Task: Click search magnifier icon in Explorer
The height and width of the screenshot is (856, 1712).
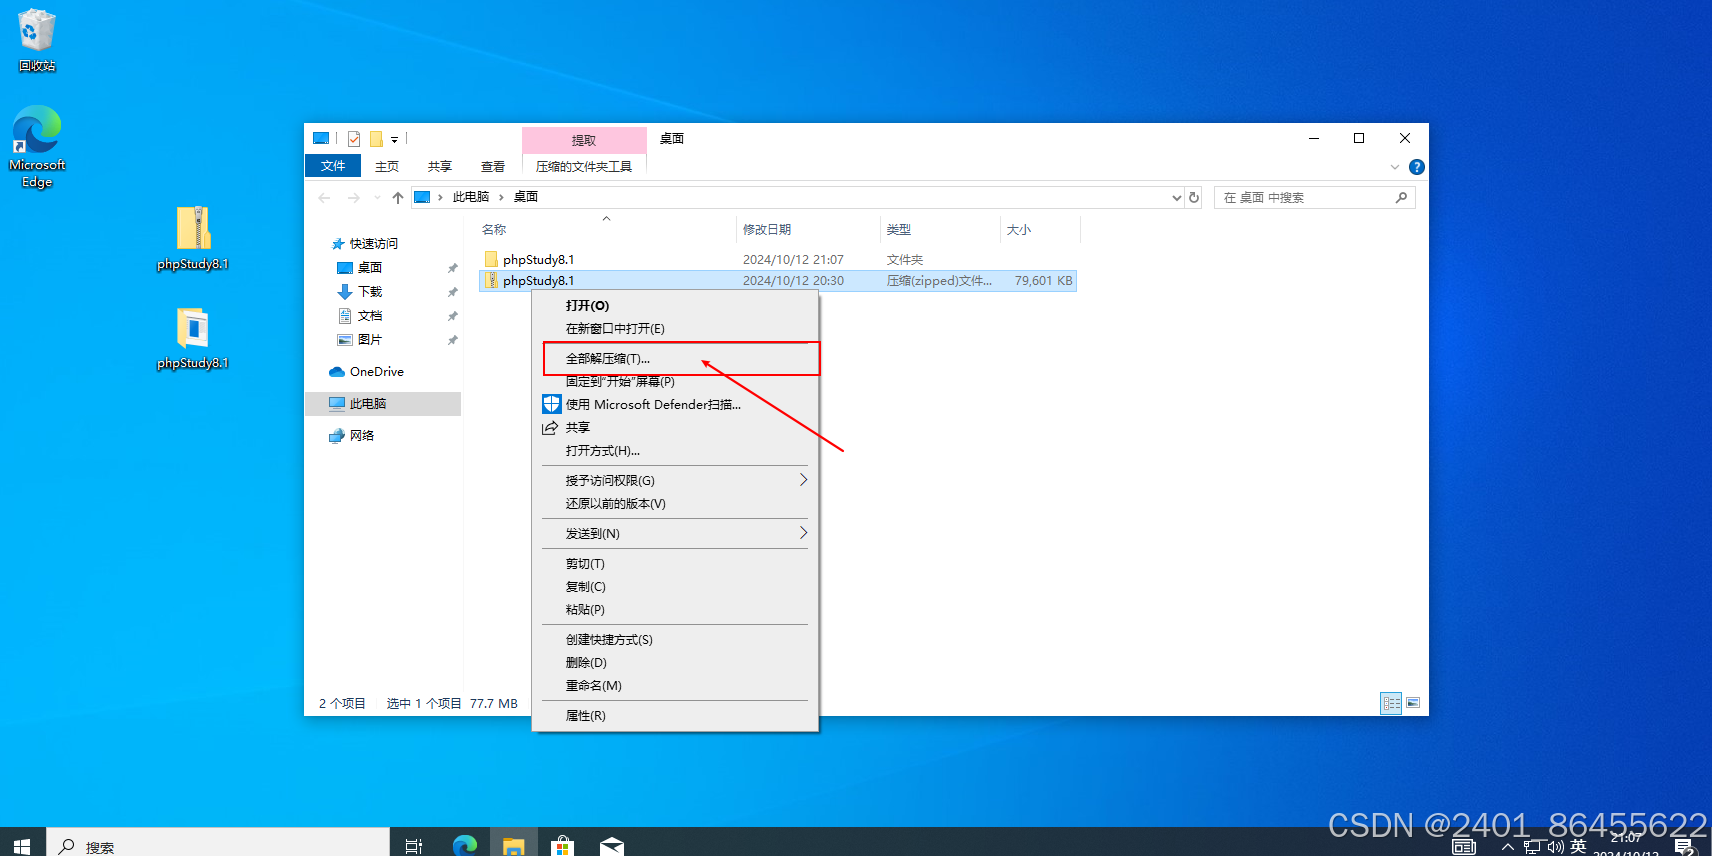Action: [x=1401, y=198]
